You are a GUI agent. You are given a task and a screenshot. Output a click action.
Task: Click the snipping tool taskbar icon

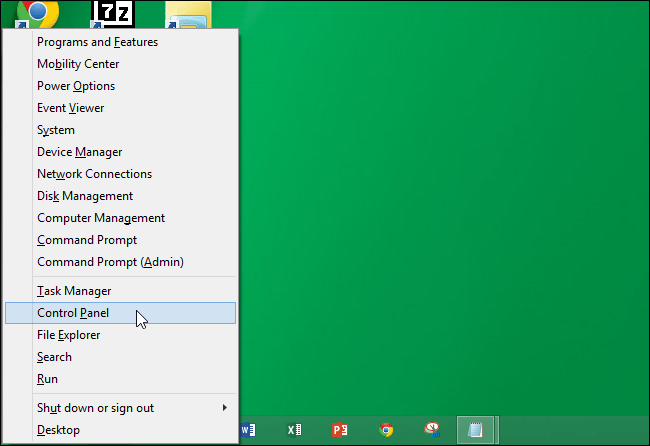point(432,430)
